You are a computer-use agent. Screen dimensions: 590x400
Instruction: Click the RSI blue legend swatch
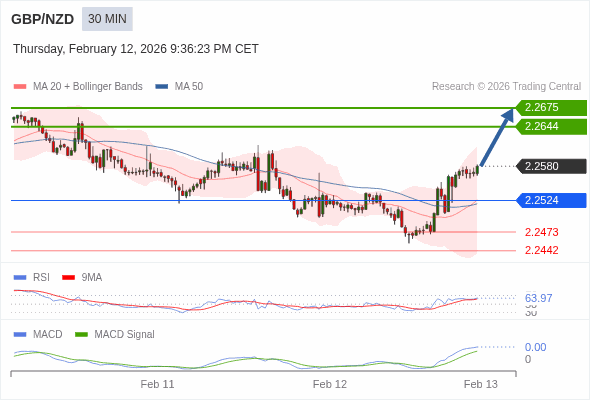pos(20,278)
